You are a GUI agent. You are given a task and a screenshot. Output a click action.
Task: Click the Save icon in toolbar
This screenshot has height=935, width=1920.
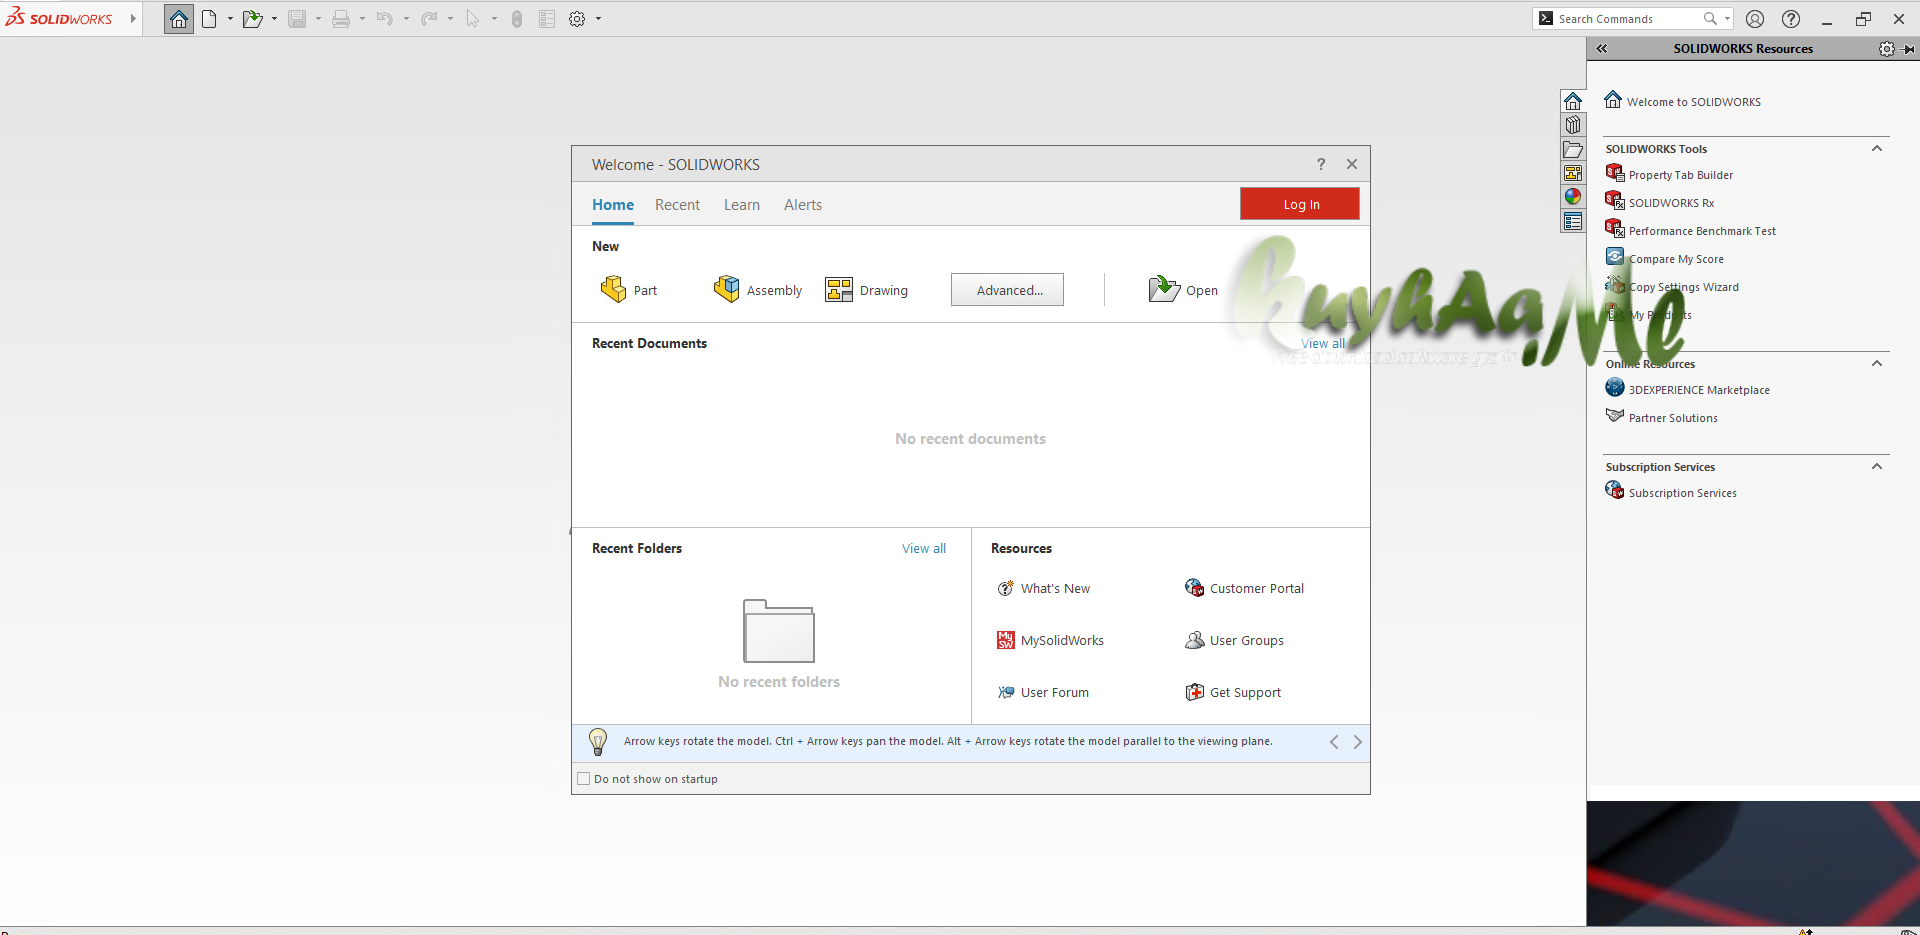pos(297,19)
